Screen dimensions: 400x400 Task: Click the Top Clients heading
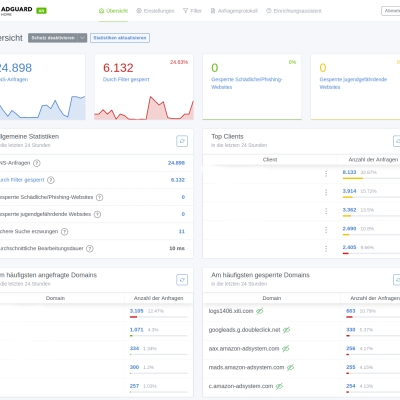(227, 137)
